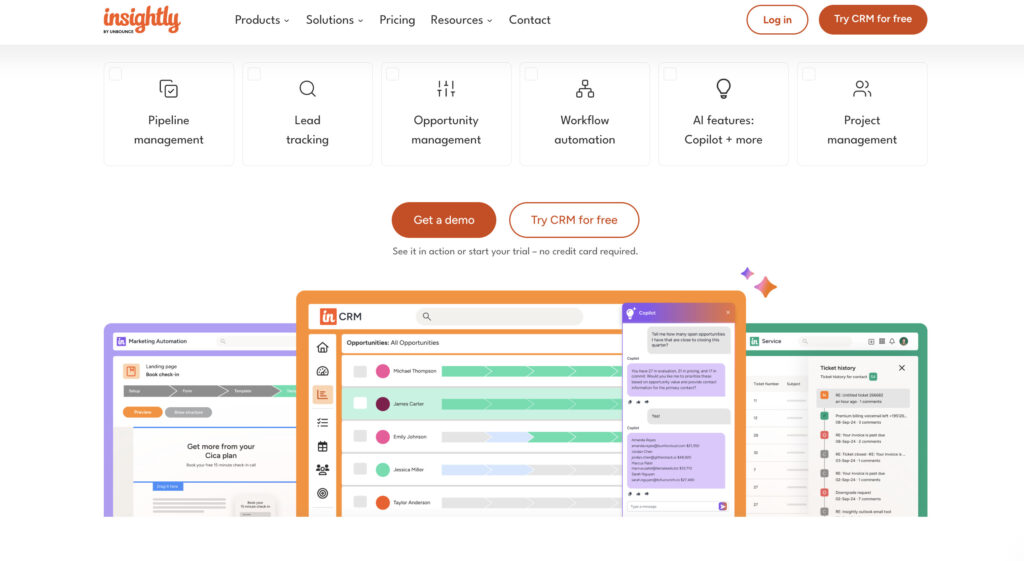Open the Contact page
The height and width of the screenshot is (561, 1024).
click(x=530, y=20)
